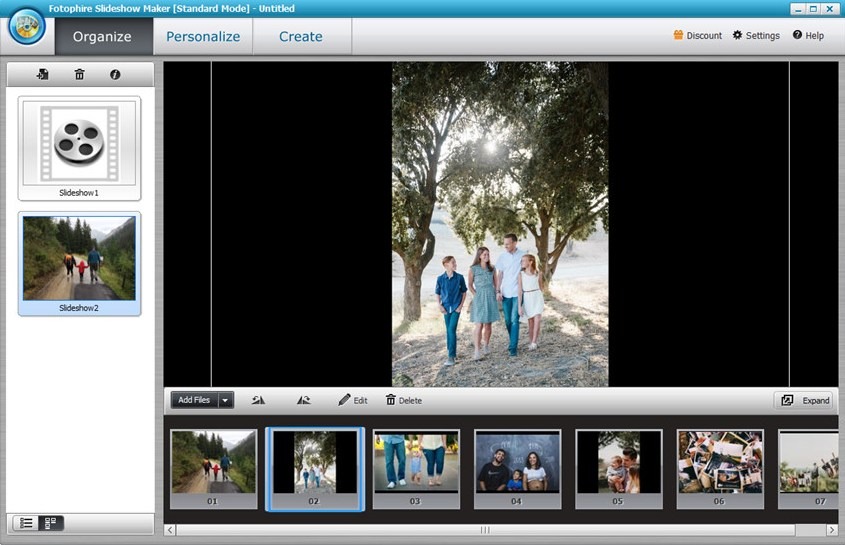The image size is (845, 545).
Task: Select photo 04 in the storyboard
Action: coord(517,469)
